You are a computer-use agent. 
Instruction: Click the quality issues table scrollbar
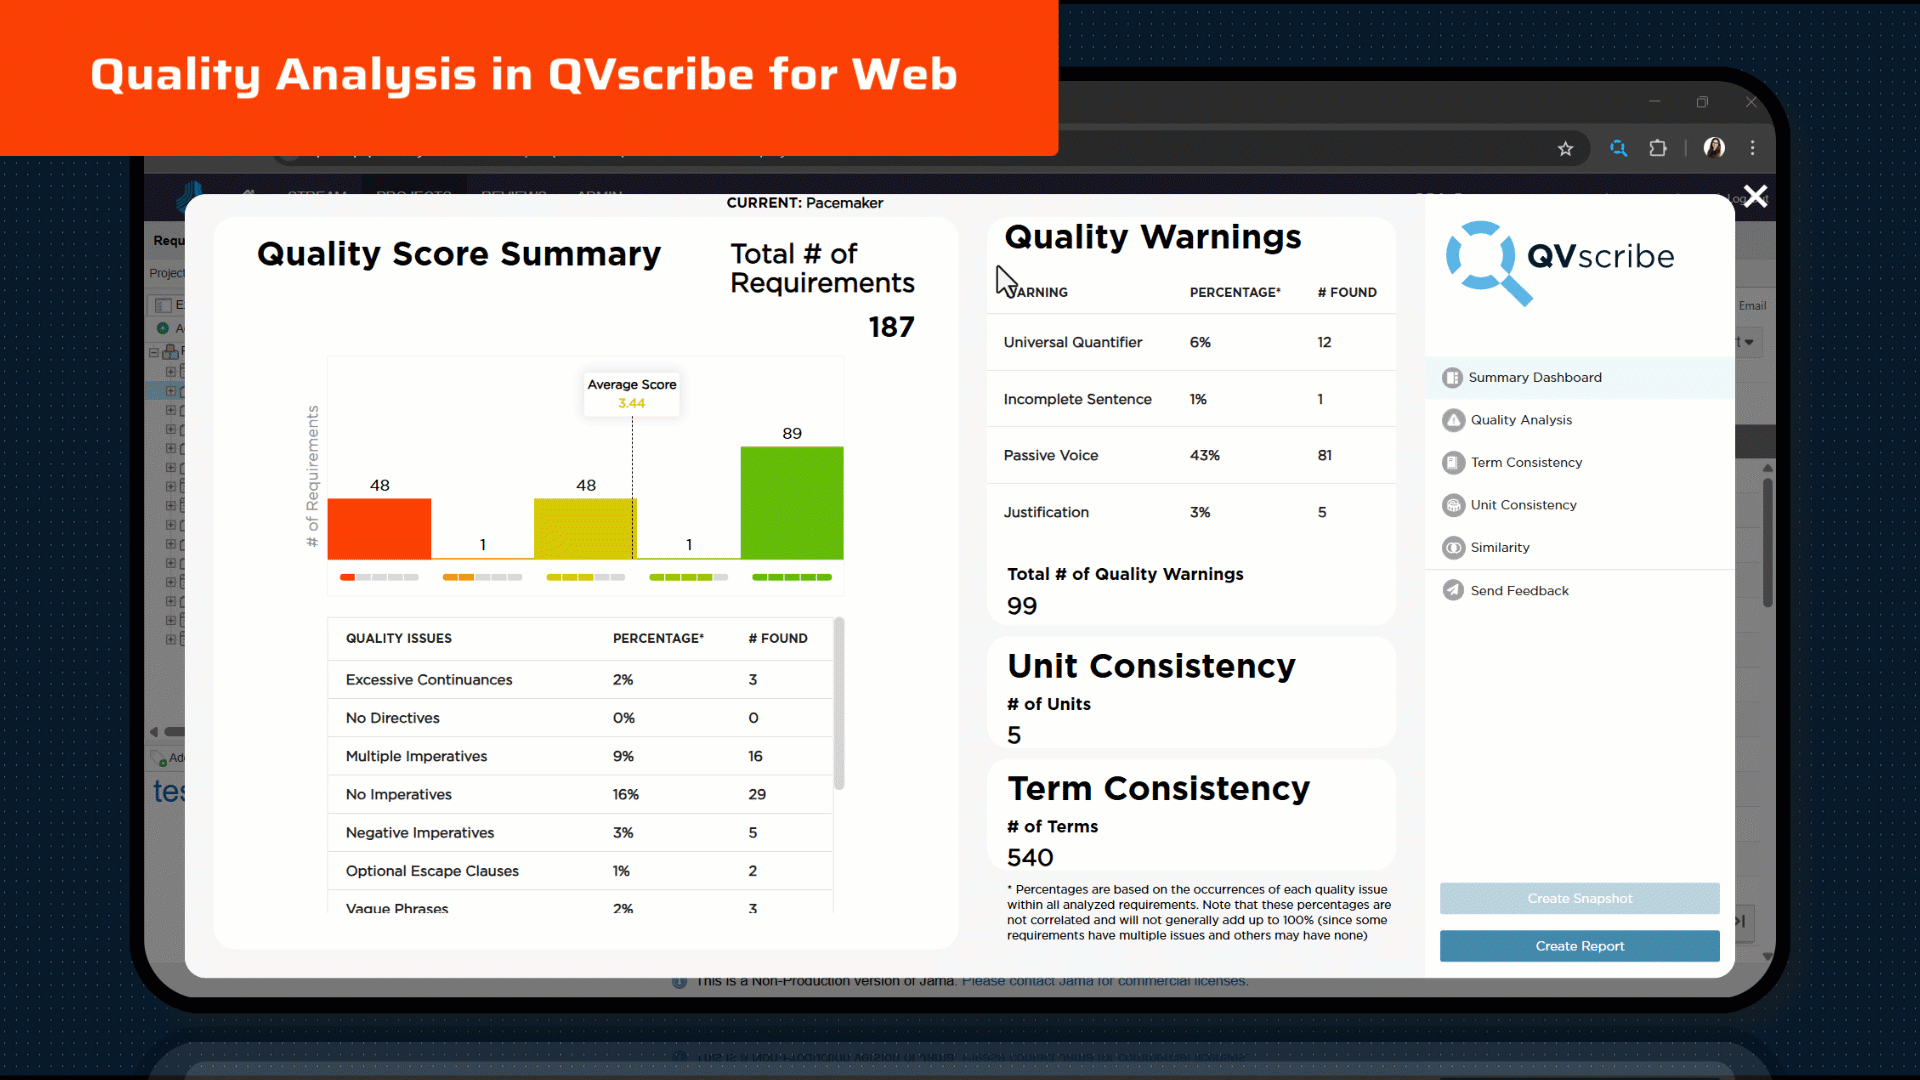pos(839,704)
